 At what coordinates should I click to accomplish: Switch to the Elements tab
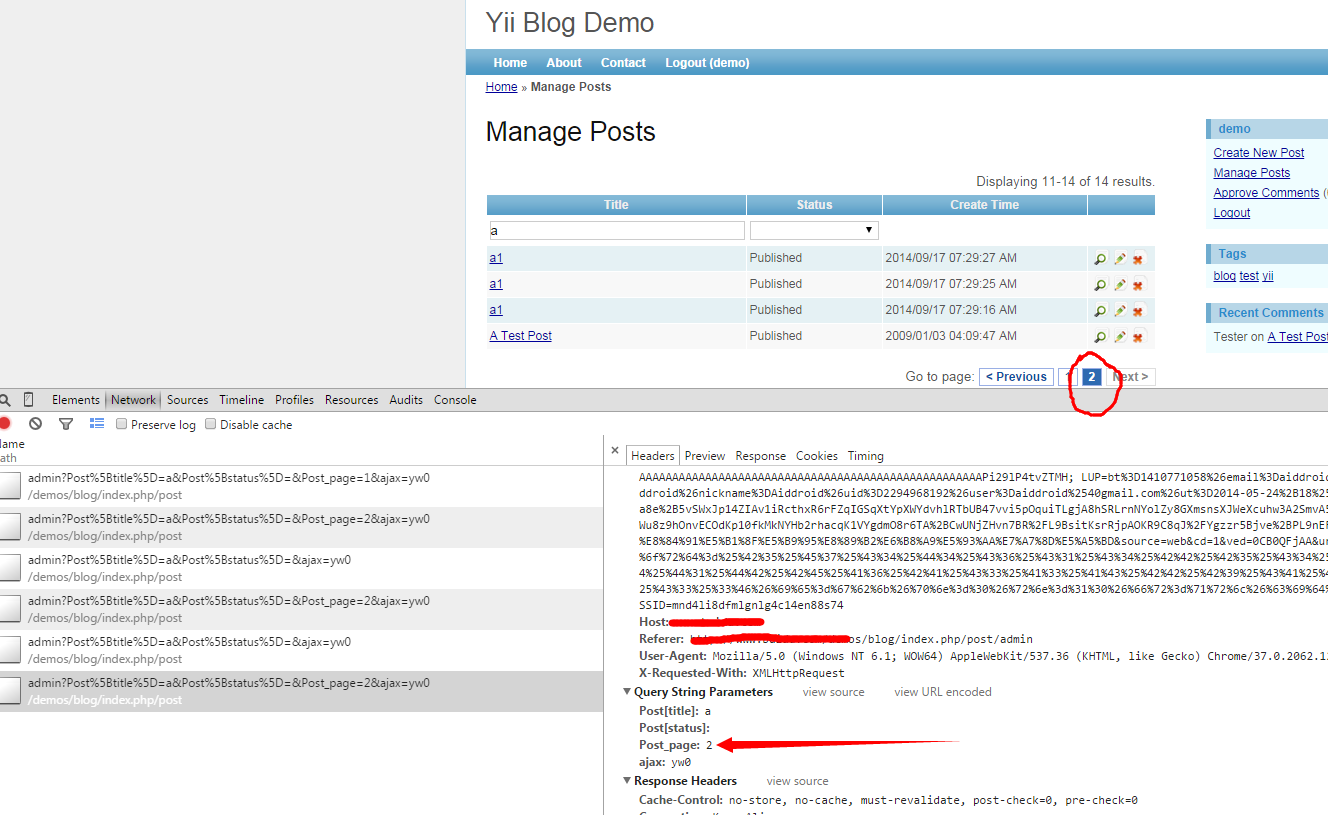pos(76,400)
